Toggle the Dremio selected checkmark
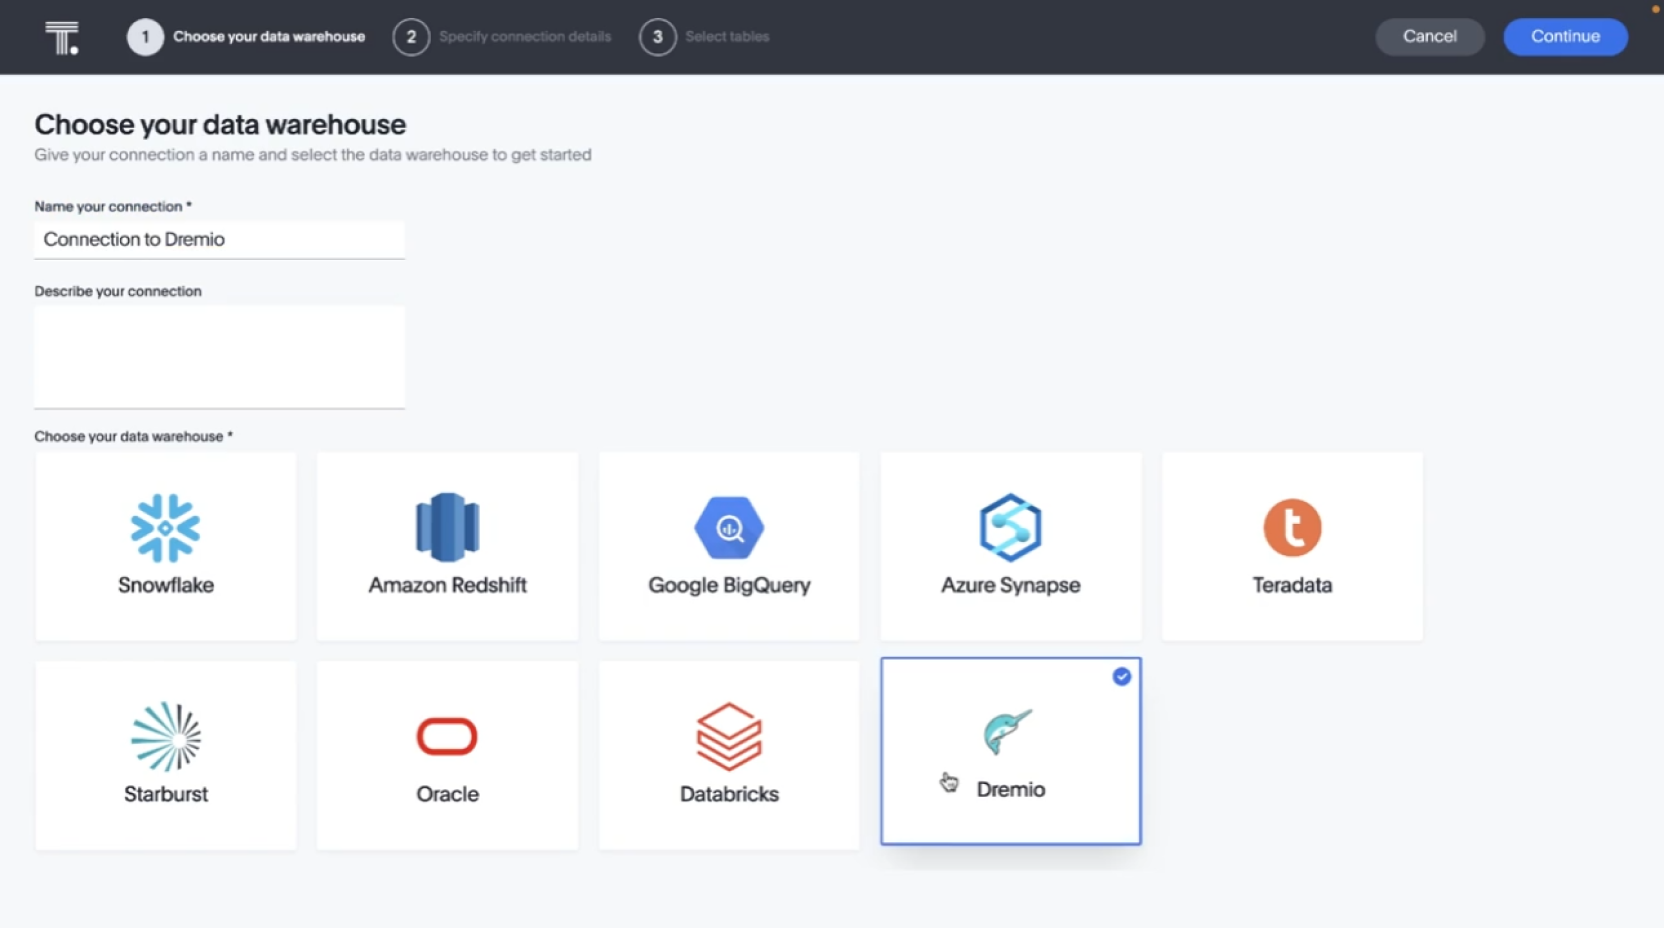 tap(1122, 677)
